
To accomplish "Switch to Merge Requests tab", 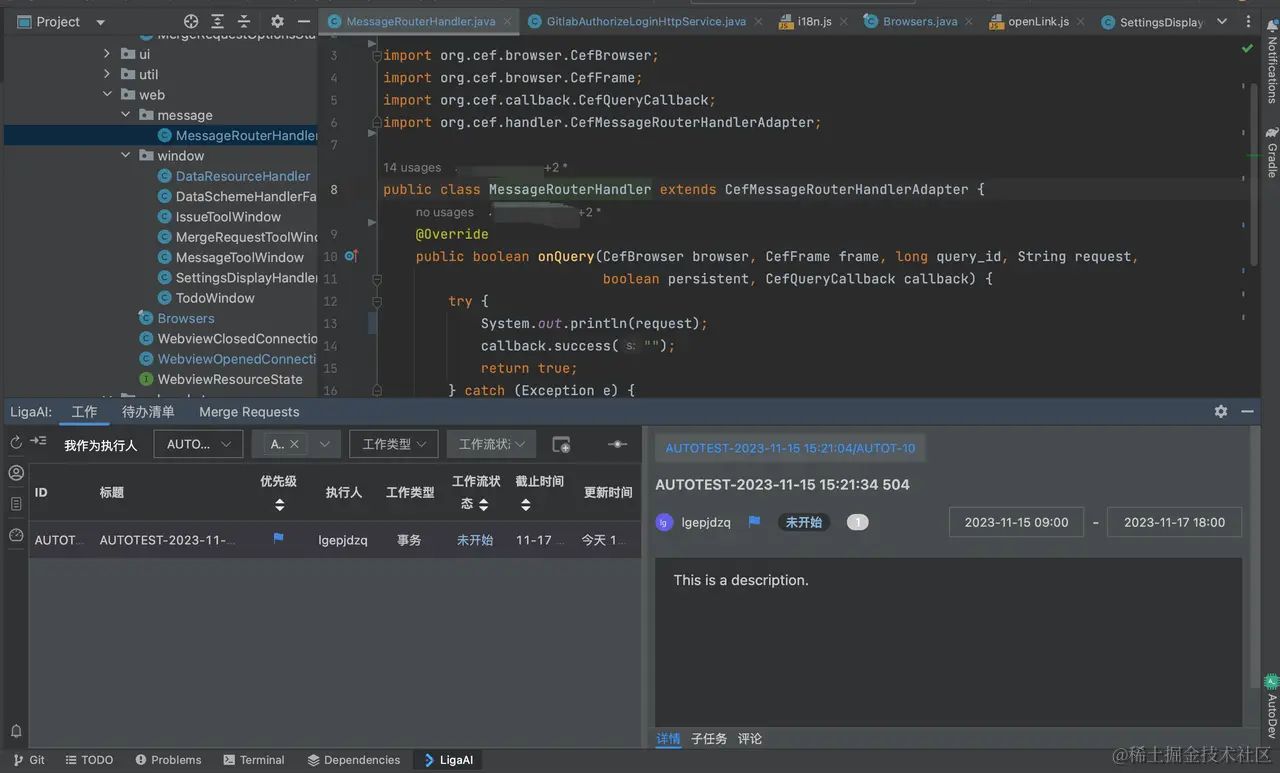I will [249, 412].
